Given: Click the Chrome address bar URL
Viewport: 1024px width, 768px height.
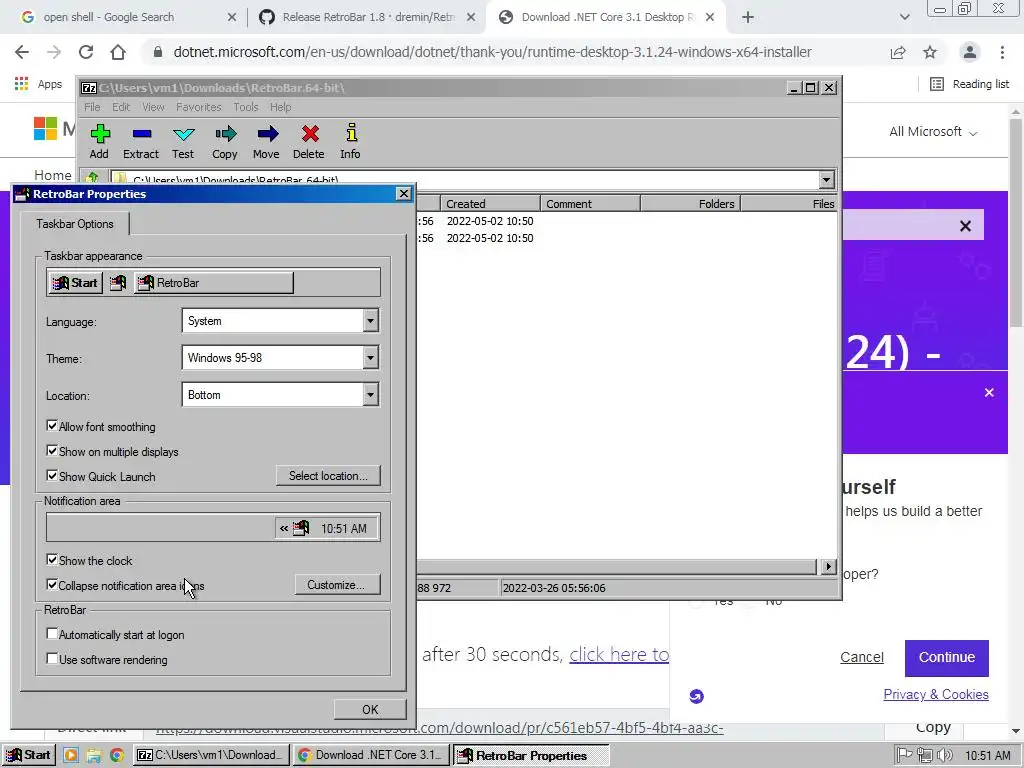Looking at the screenshot, I should 492,52.
